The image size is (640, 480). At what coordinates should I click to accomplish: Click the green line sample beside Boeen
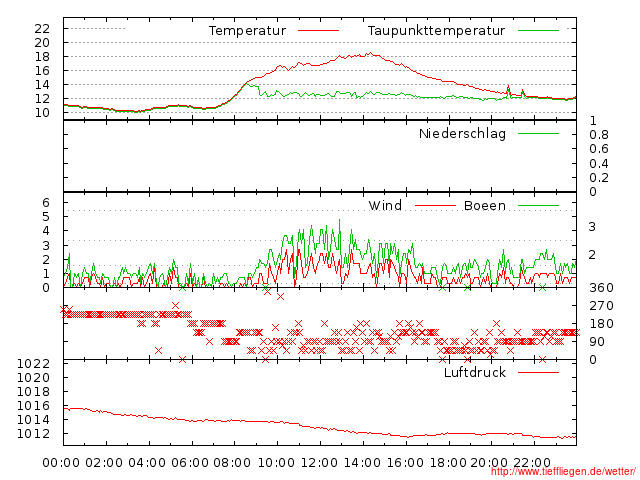[538, 206]
